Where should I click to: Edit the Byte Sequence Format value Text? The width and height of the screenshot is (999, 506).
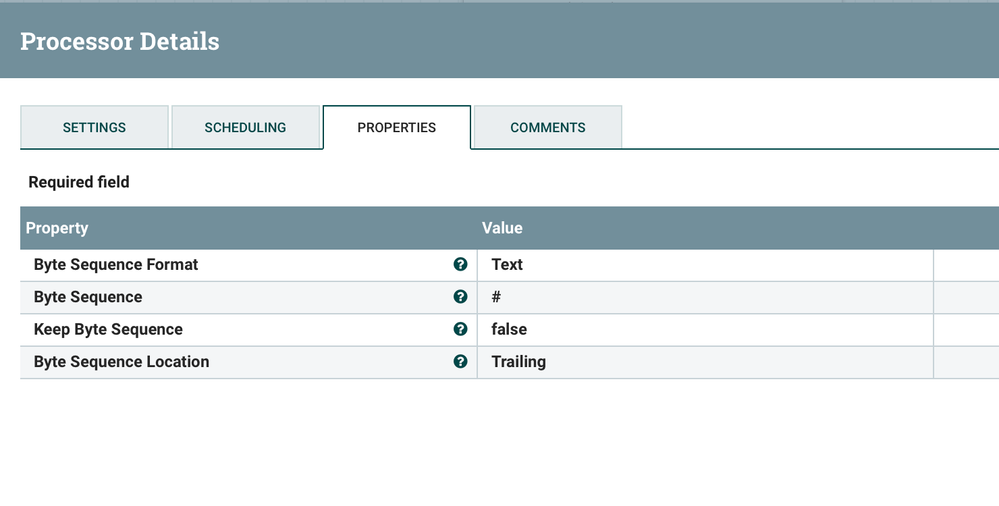point(507,264)
